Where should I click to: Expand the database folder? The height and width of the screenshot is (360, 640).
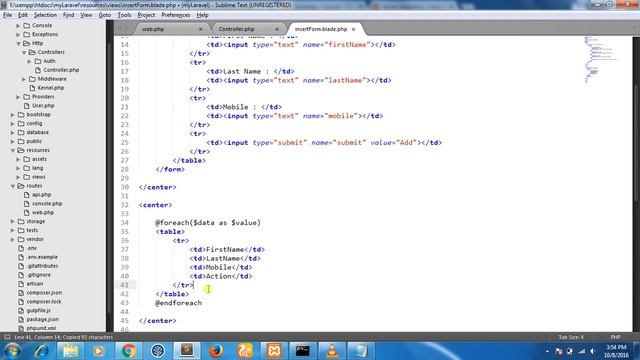(12, 132)
